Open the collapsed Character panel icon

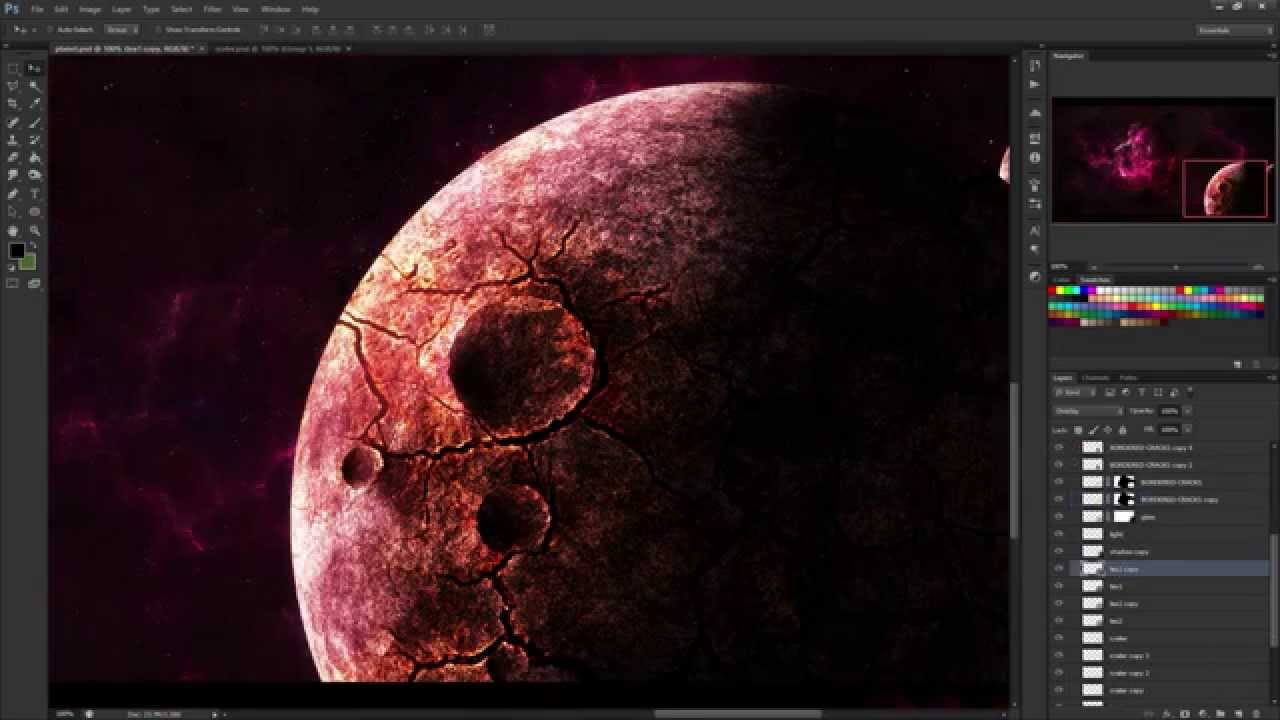click(1035, 231)
